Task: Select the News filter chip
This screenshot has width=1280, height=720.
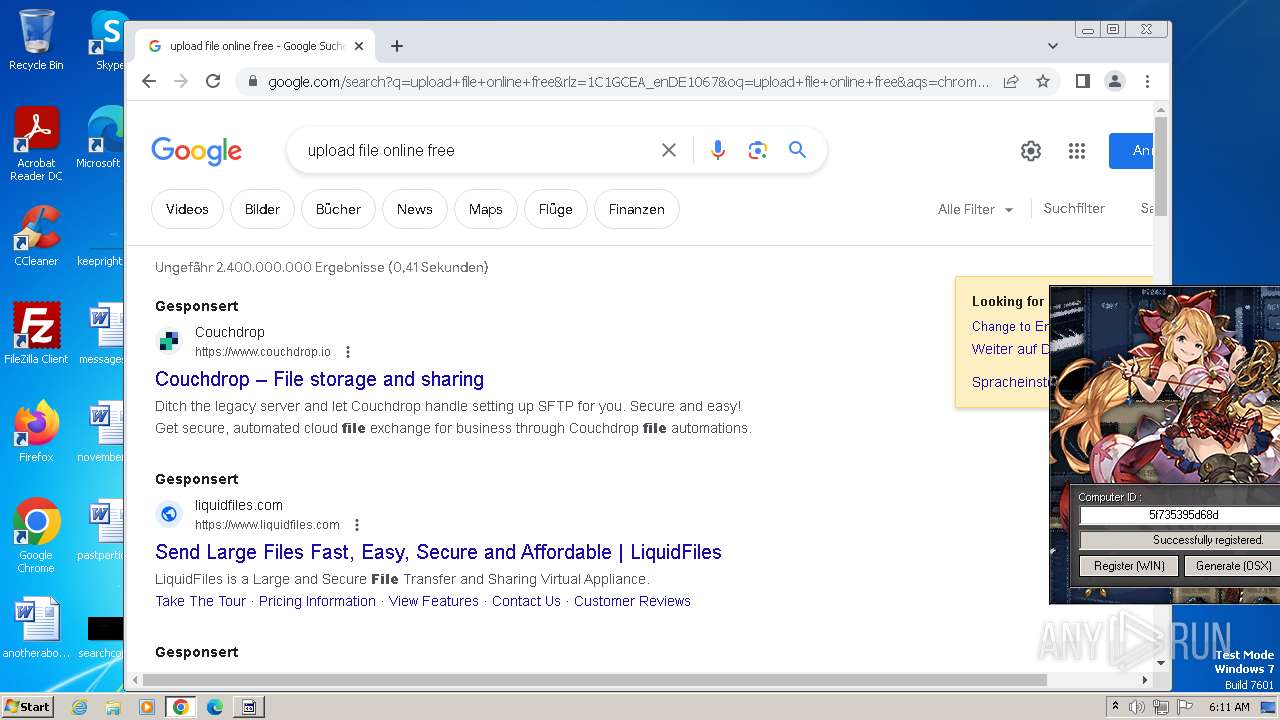Action: [x=414, y=209]
